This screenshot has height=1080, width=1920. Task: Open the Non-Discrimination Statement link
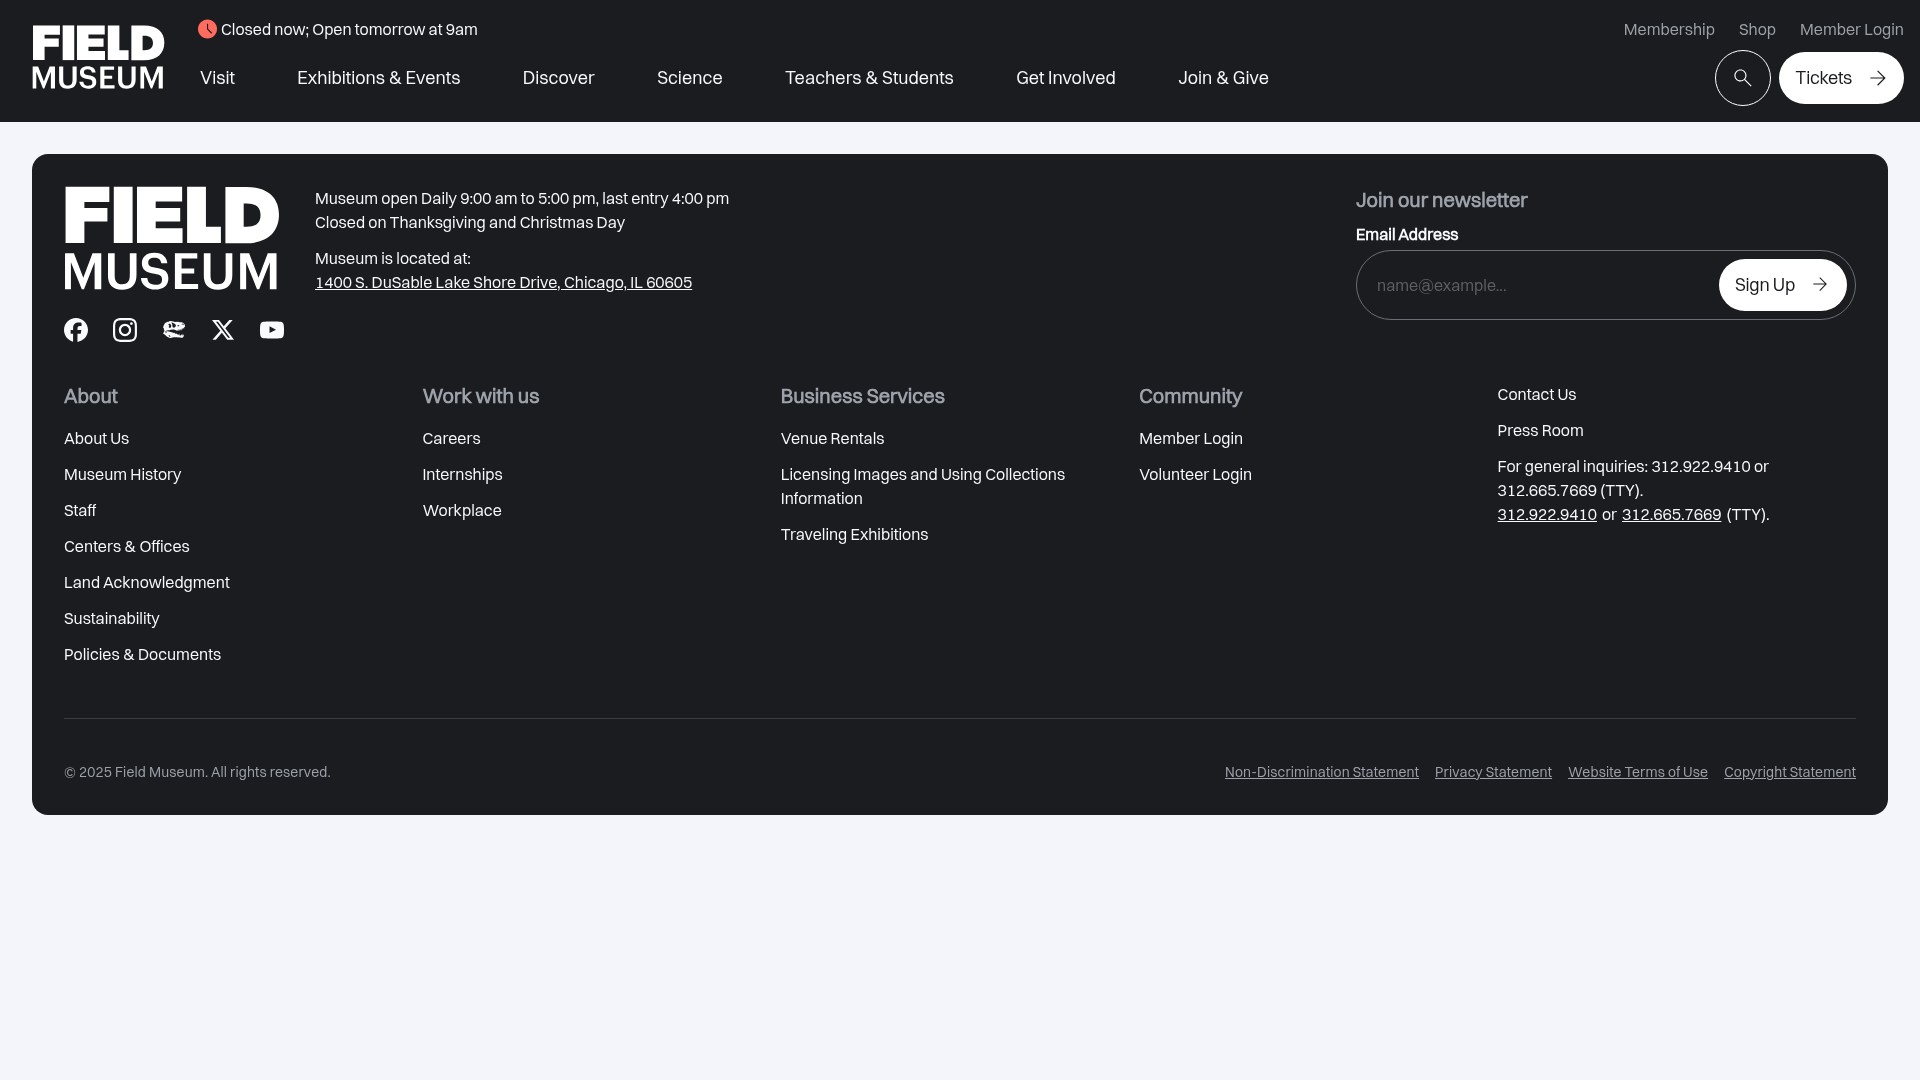(x=1321, y=772)
